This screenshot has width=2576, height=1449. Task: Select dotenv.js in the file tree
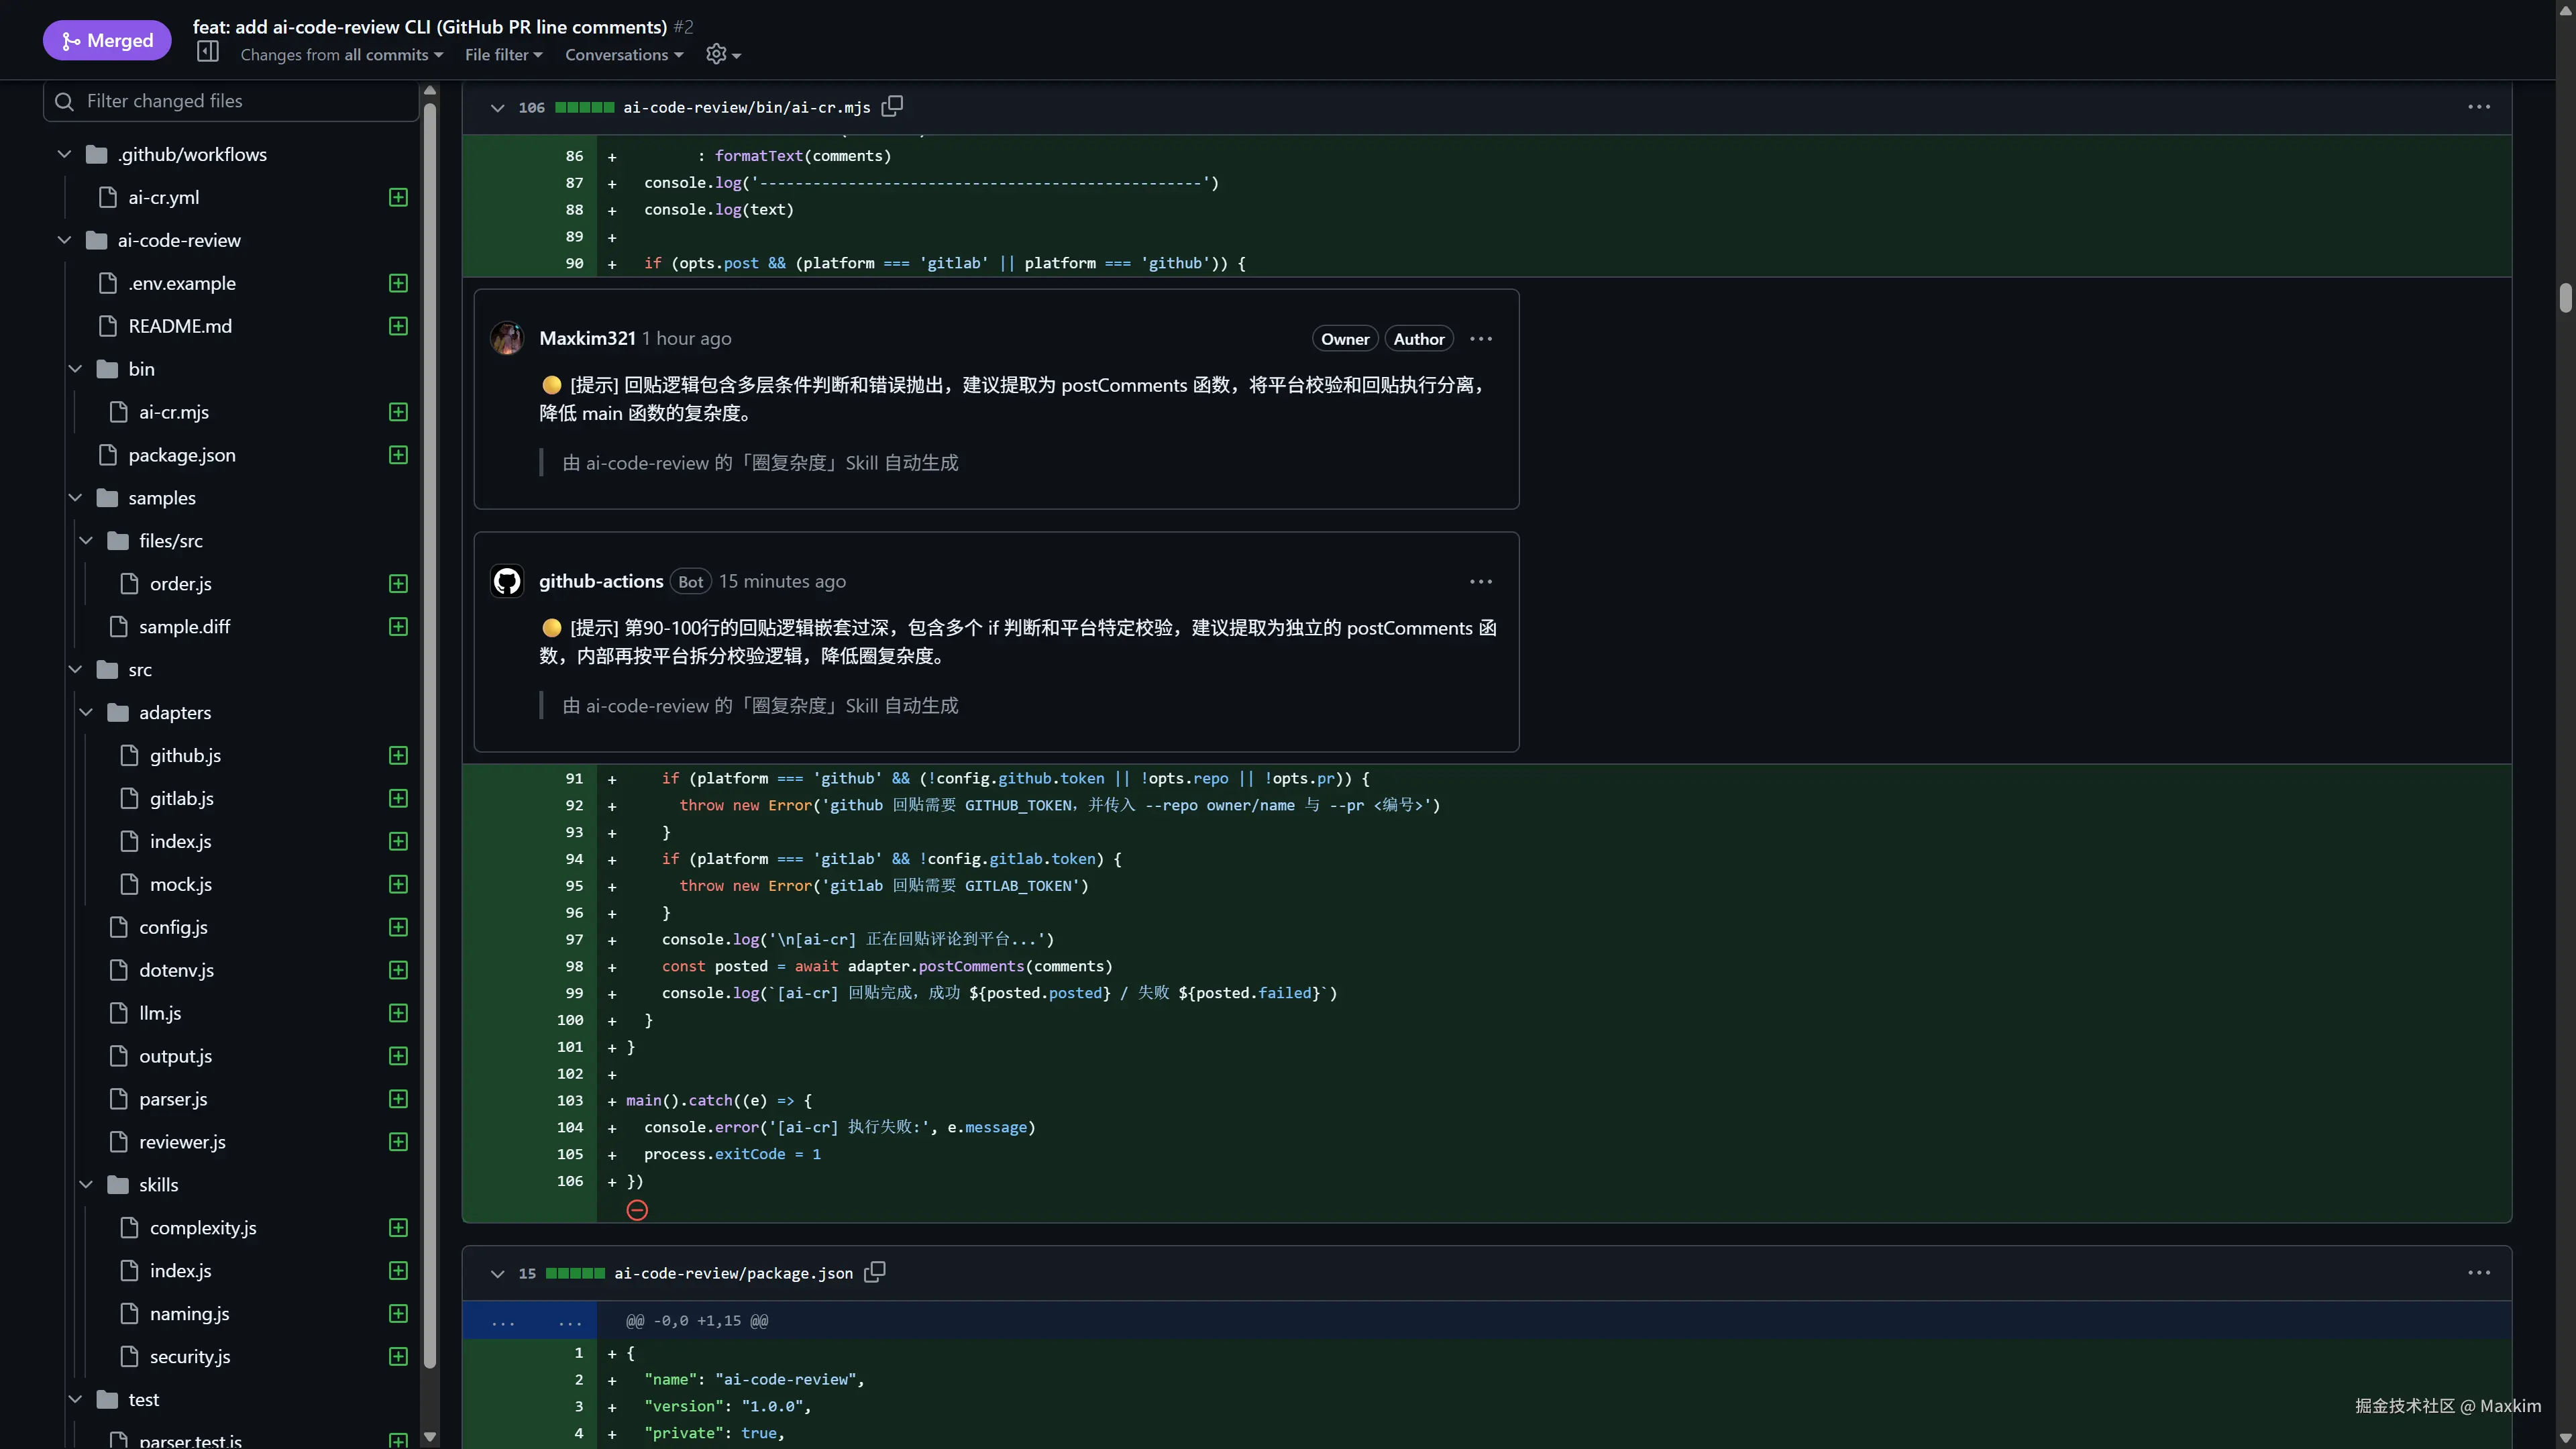pos(176,970)
